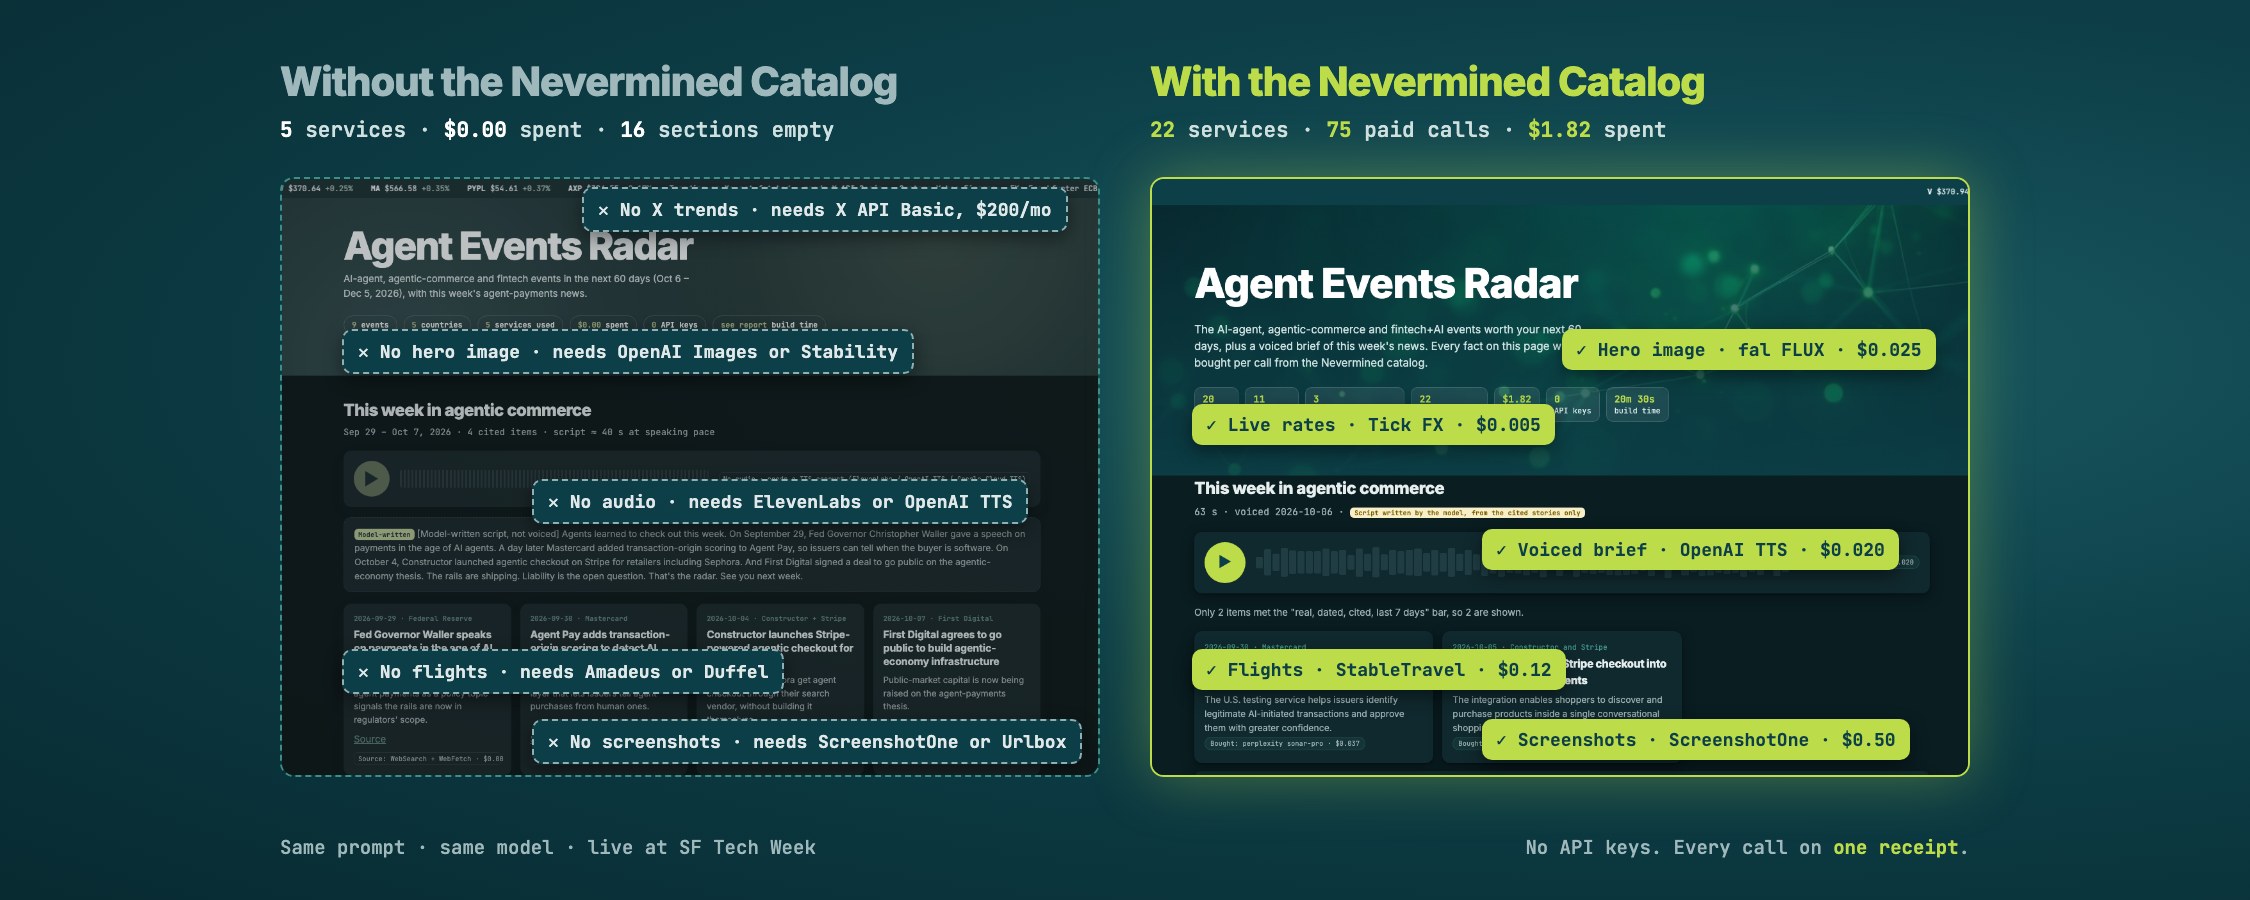
Task: Click the 'Flights · StableTravel' callout
Action: pyautogui.click(x=1379, y=670)
